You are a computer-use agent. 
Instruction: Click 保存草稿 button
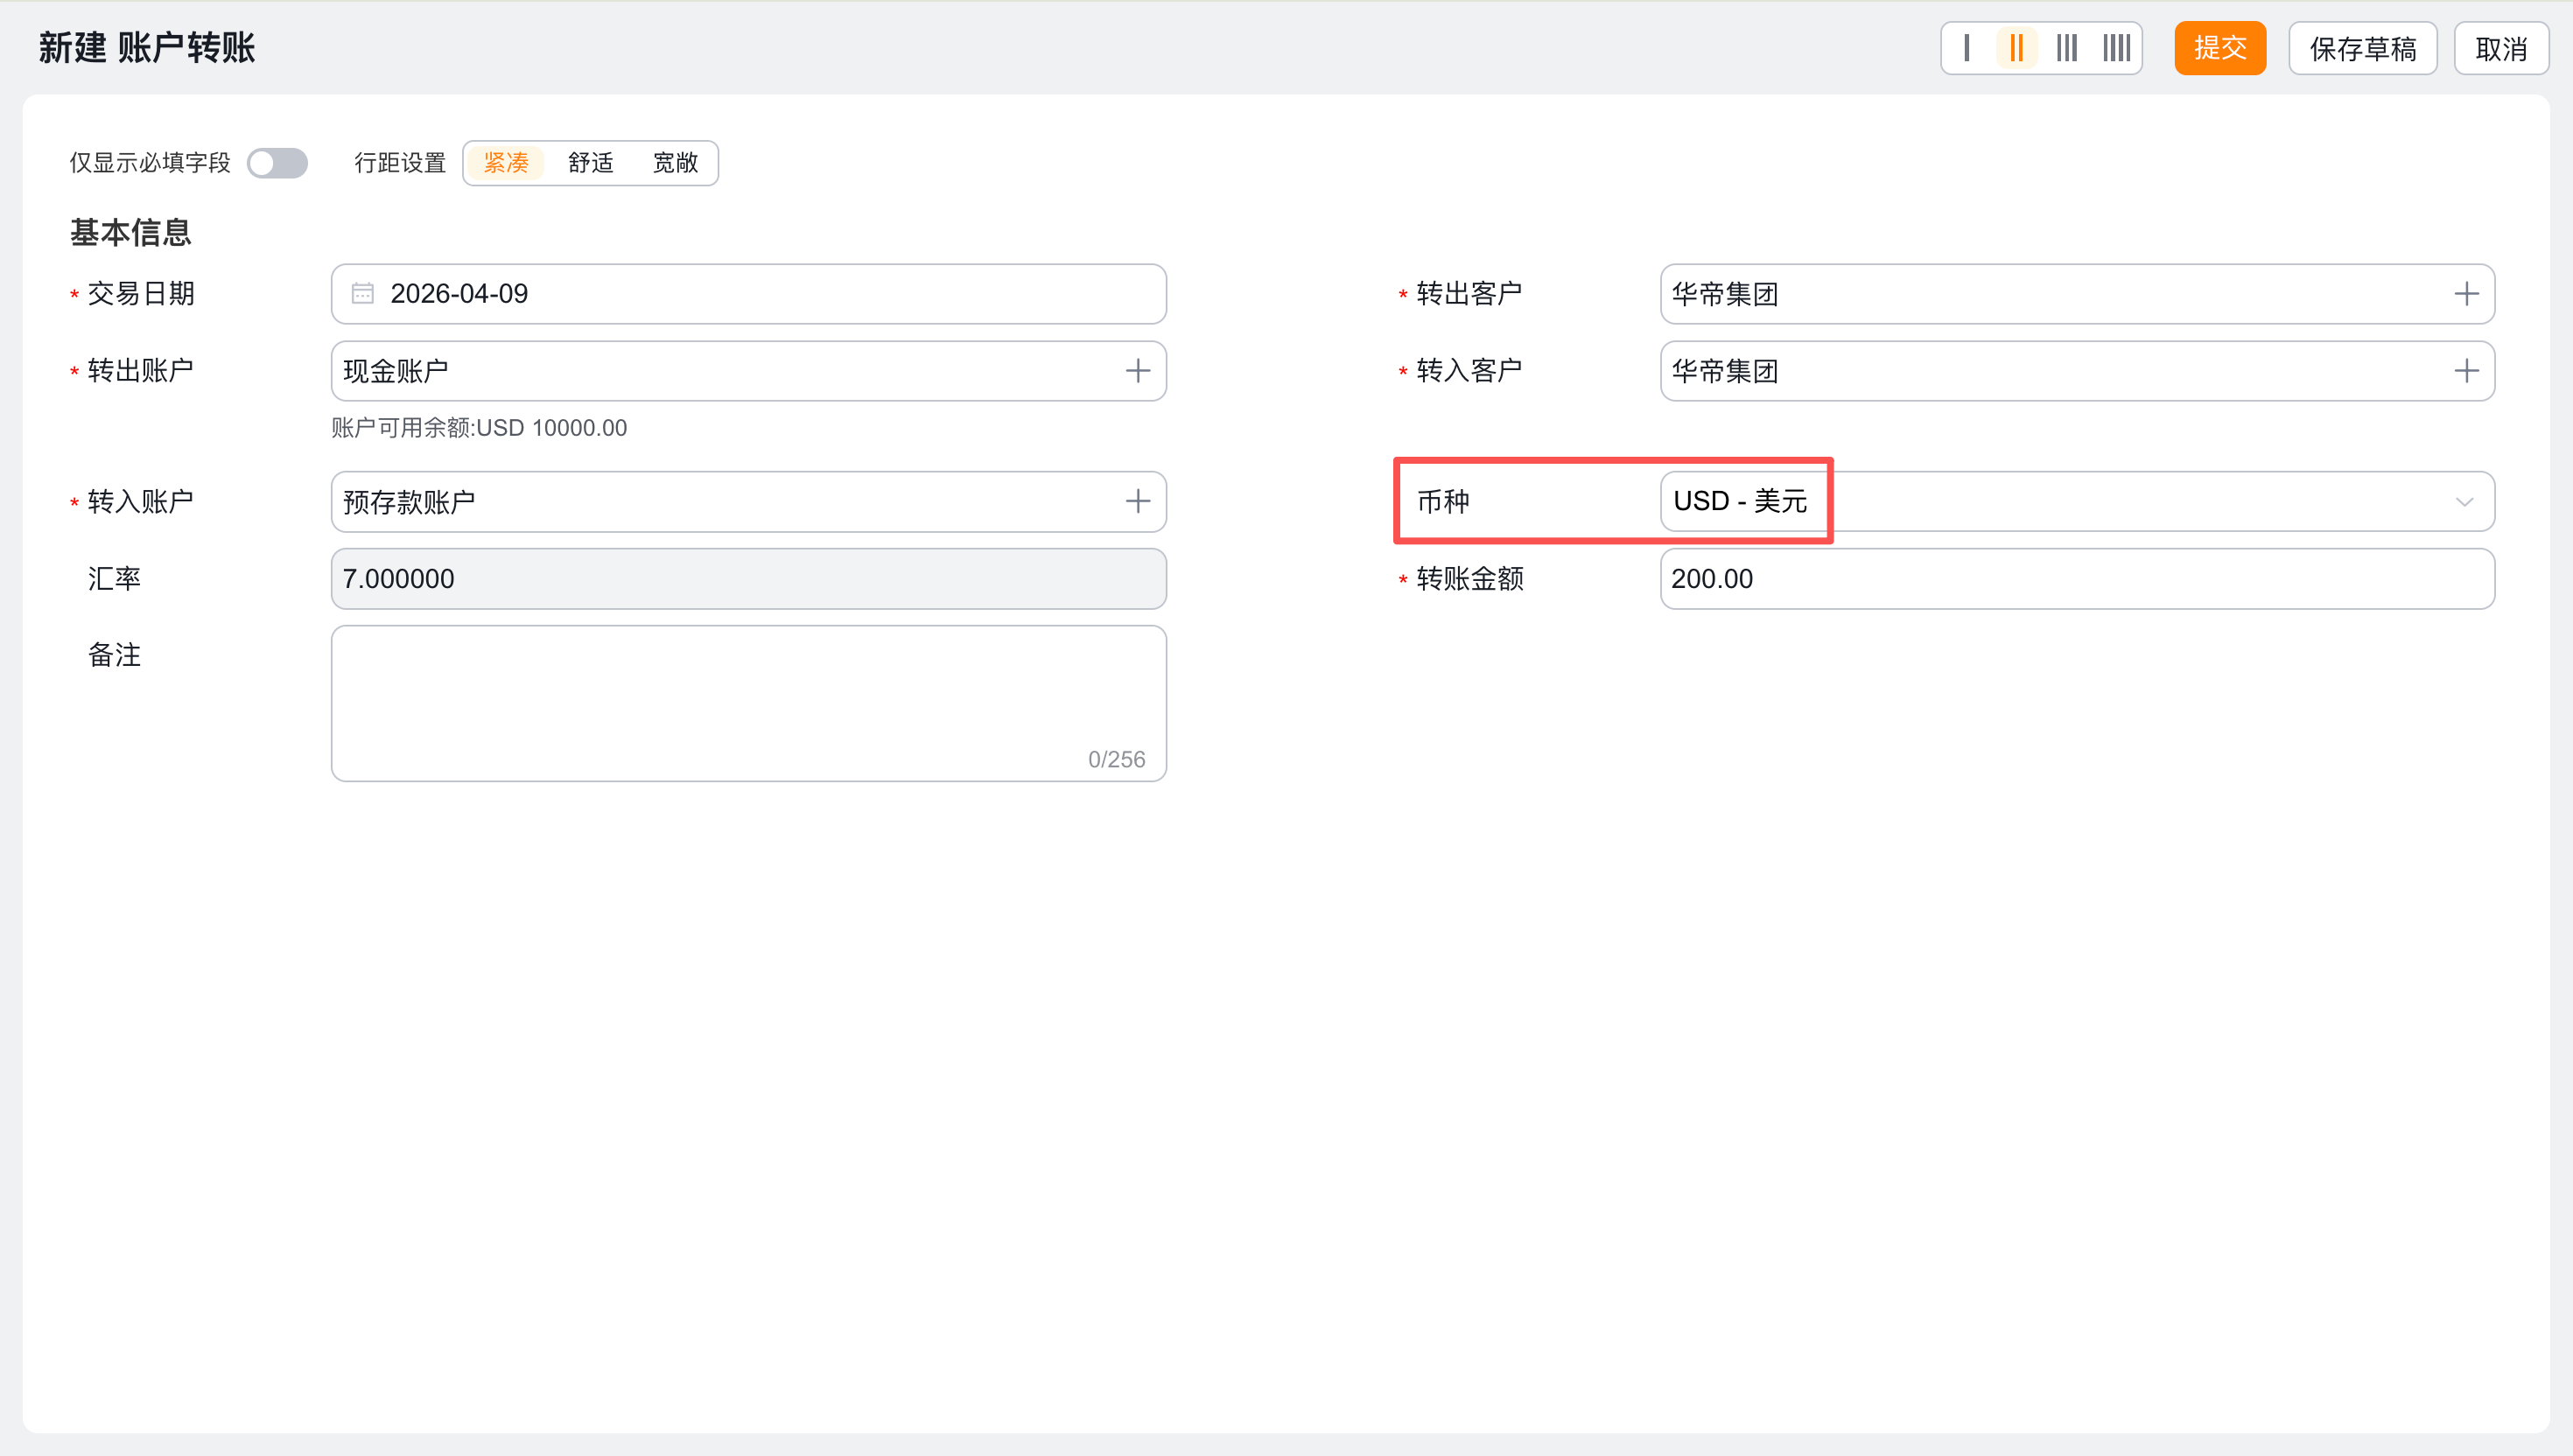pos(2362,48)
